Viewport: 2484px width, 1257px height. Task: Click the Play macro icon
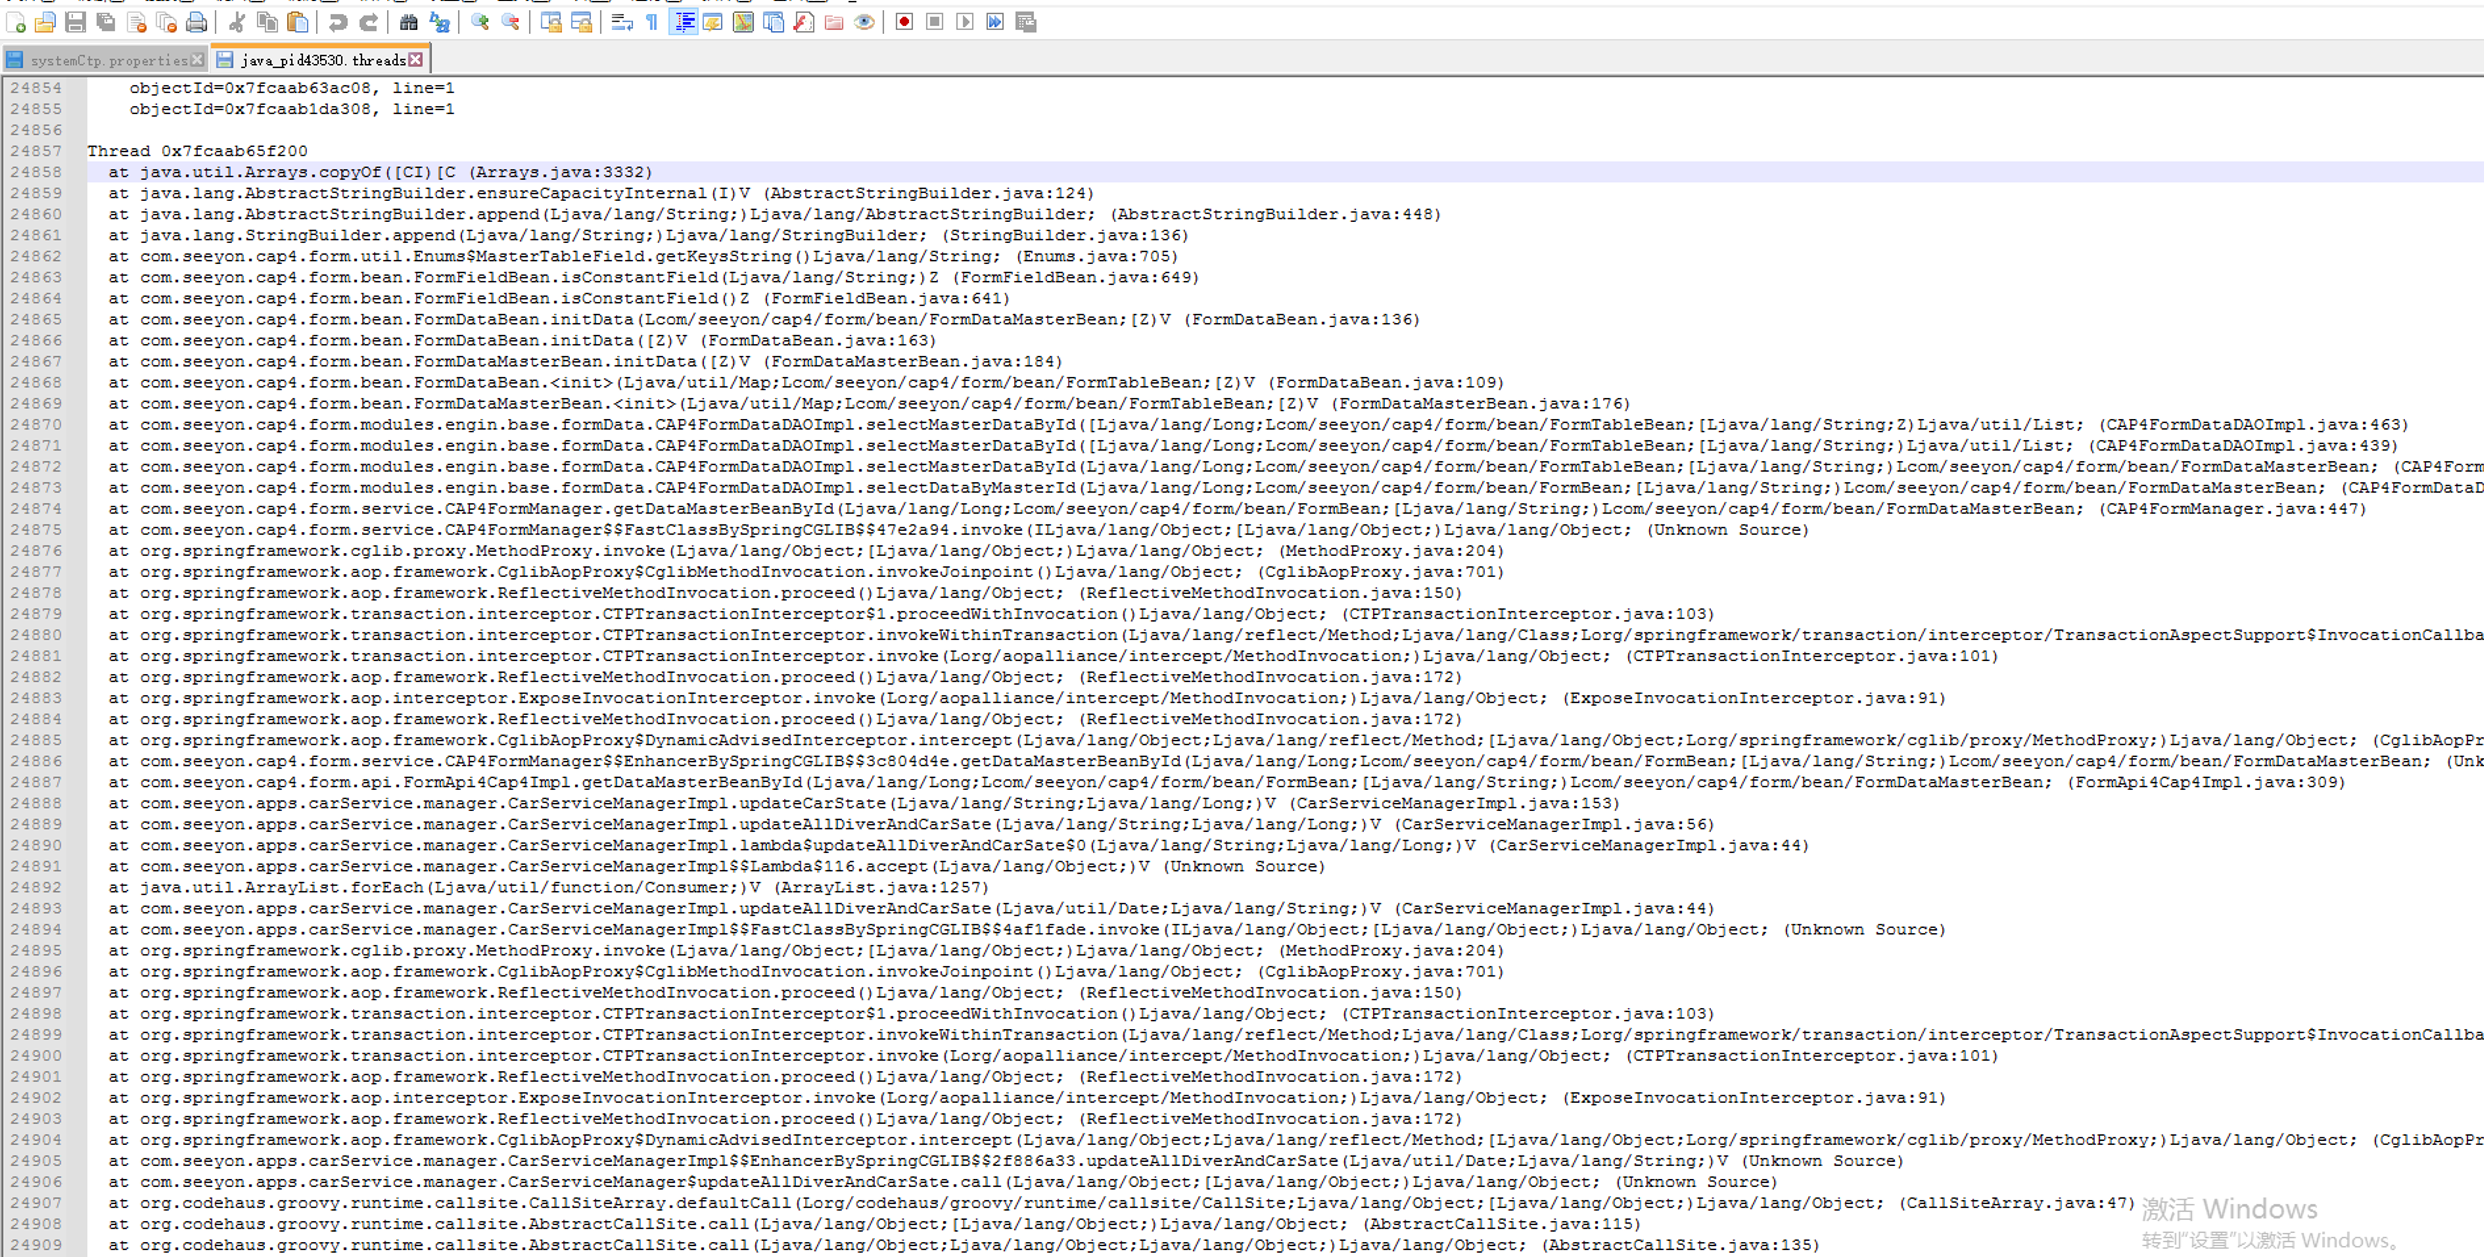964,22
